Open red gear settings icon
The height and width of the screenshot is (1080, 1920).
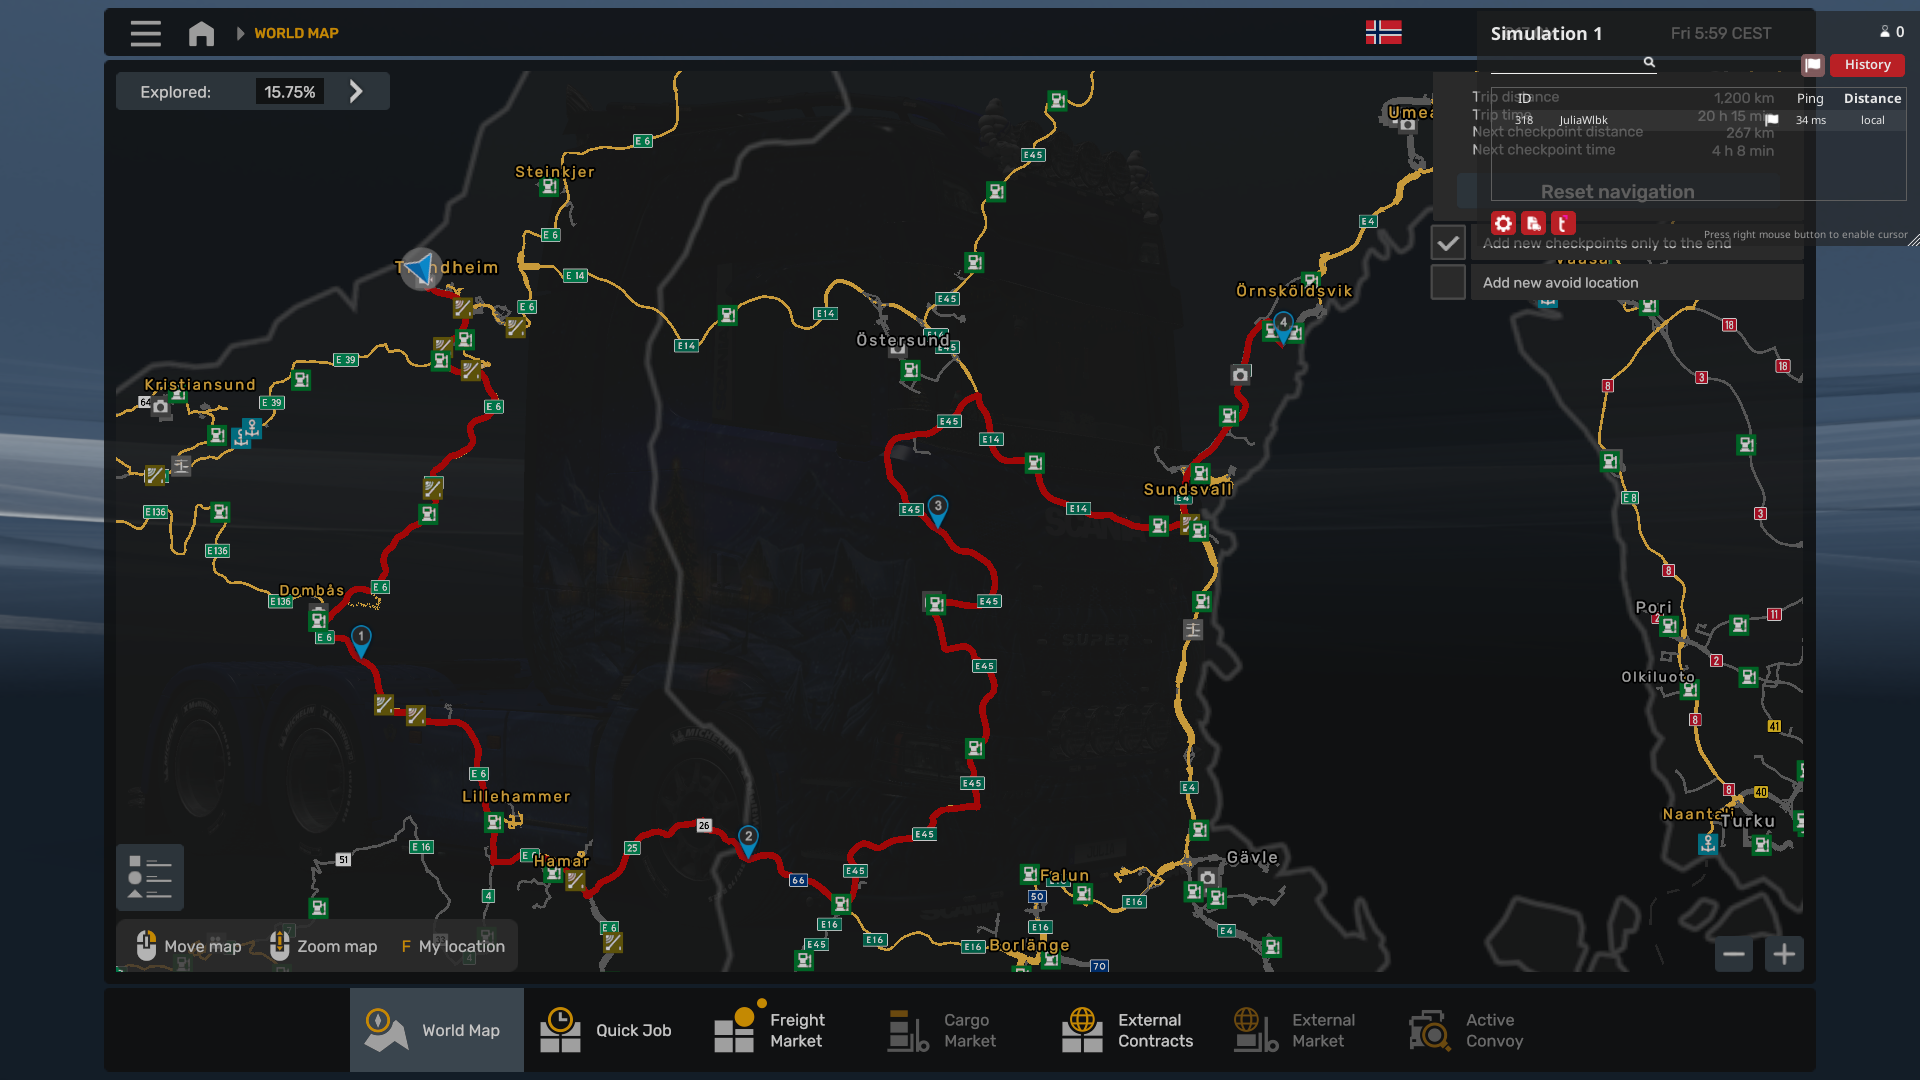[x=1503, y=223]
